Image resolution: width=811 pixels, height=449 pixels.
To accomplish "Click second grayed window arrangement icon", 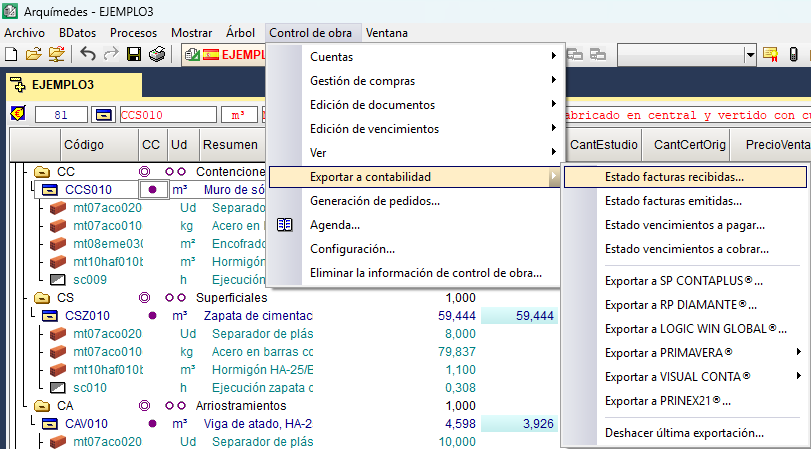I will (x=598, y=54).
